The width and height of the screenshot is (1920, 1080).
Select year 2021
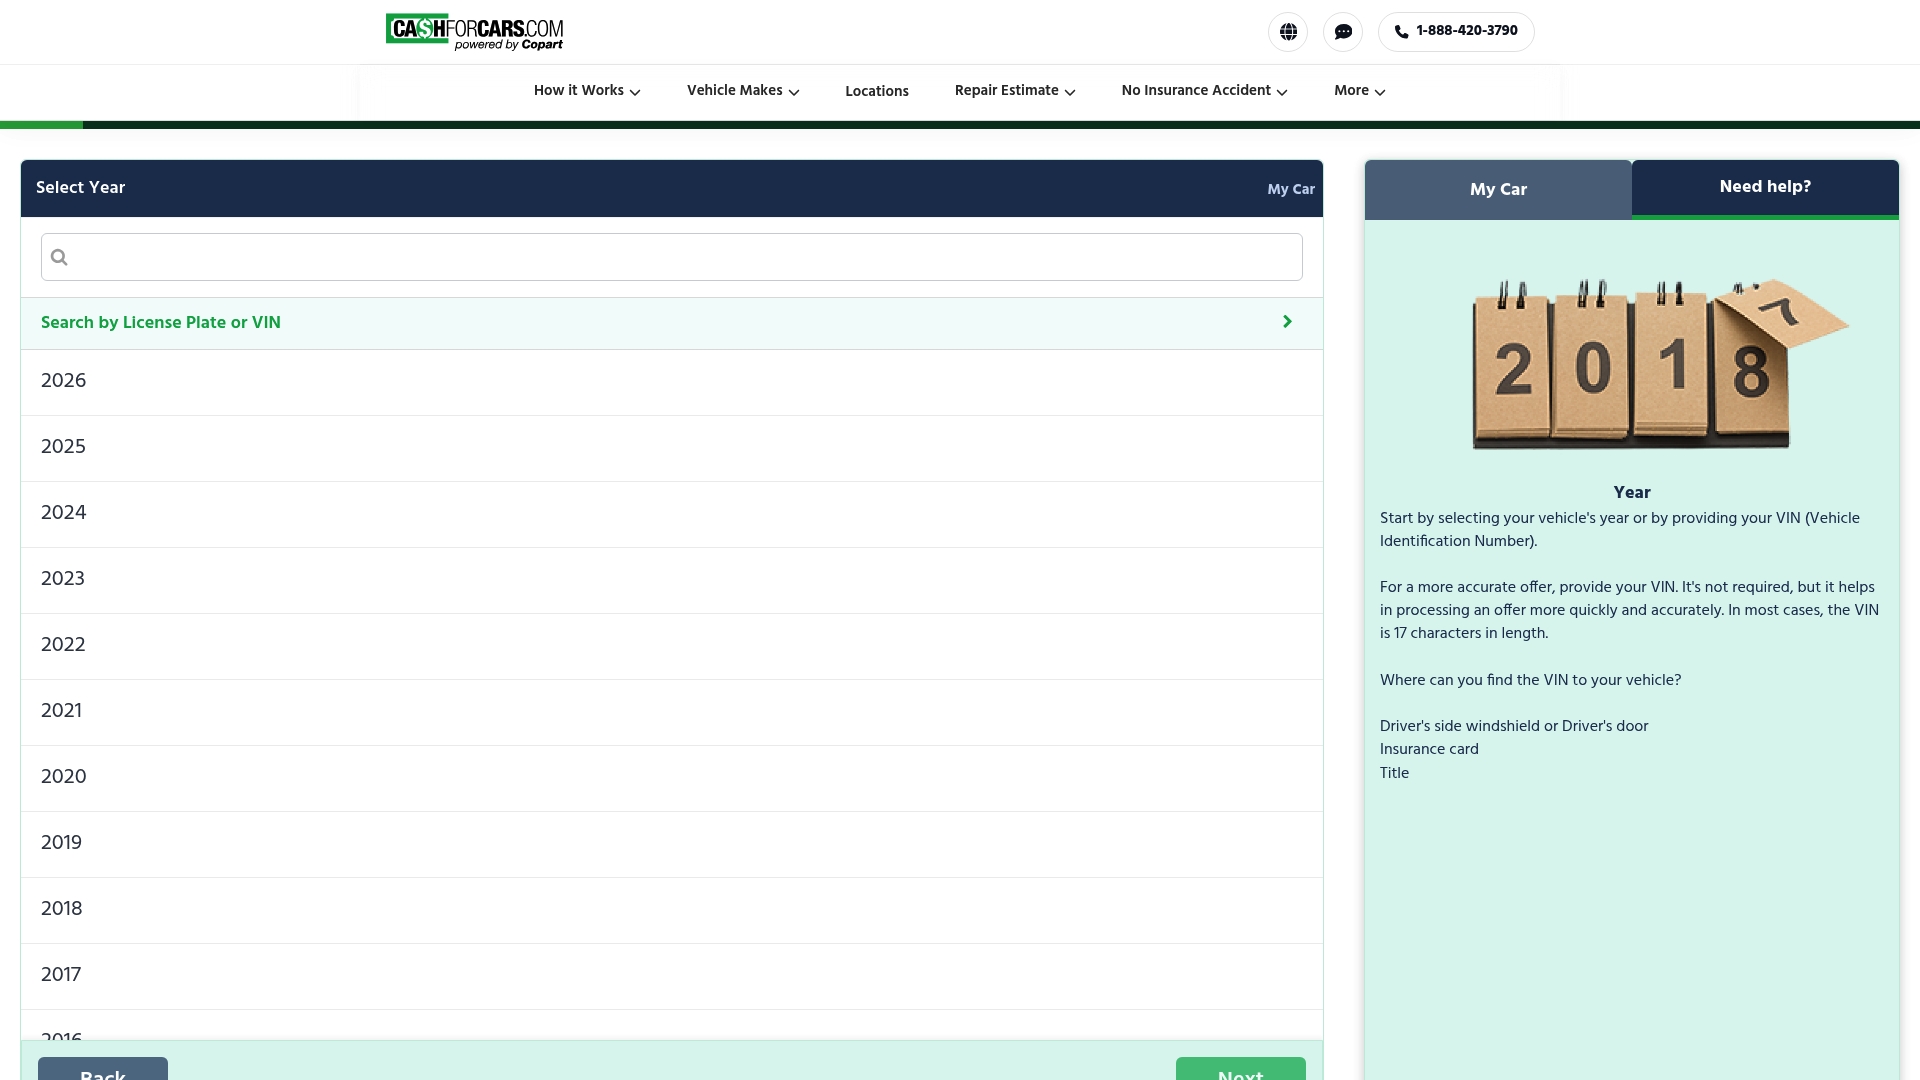pos(672,711)
